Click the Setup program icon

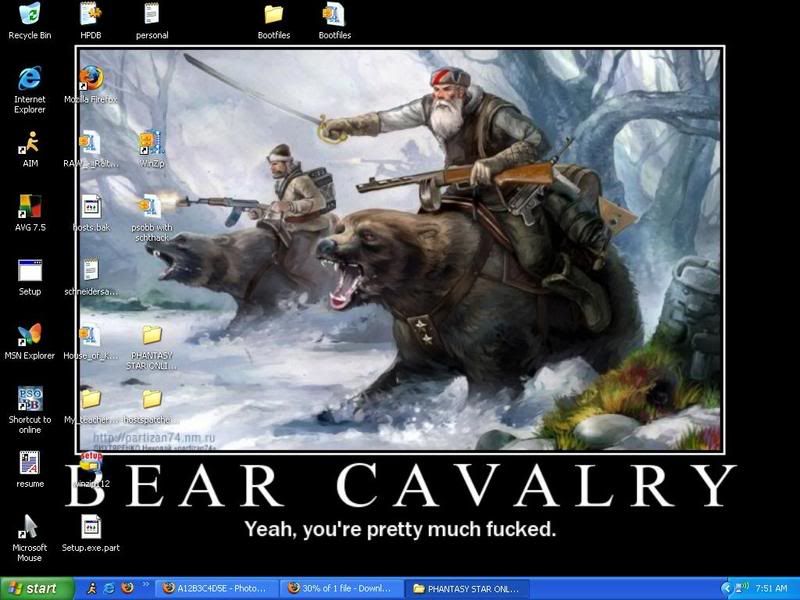pyautogui.click(x=30, y=270)
